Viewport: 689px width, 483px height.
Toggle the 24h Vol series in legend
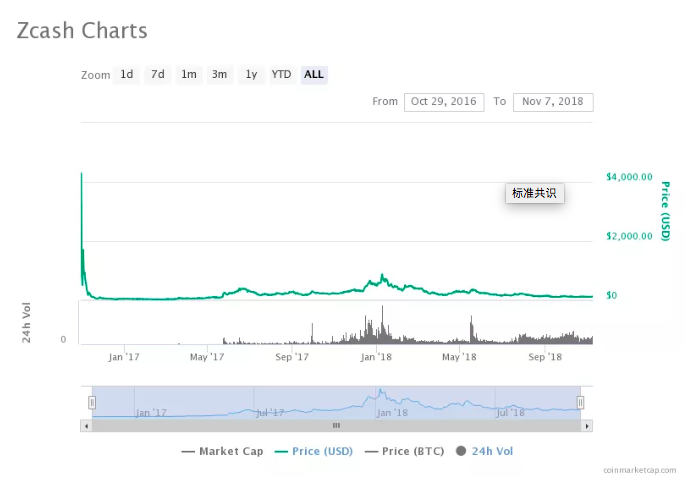click(485, 451)
